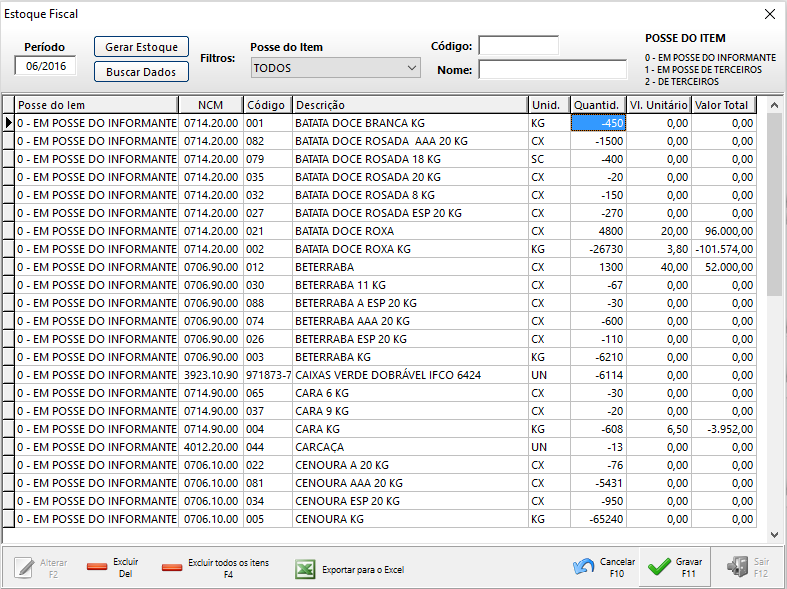Open the Posse do Item TODOS dropdown
Viewport: 787px width, 589px height.
335,68
